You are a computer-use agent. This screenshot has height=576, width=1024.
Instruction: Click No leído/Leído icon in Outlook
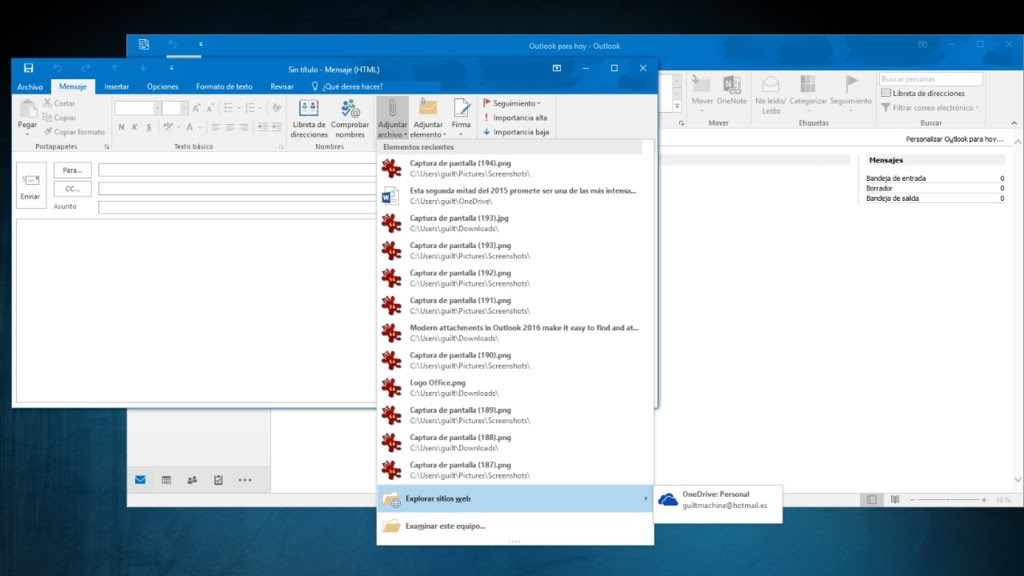[x=771, y=95]
